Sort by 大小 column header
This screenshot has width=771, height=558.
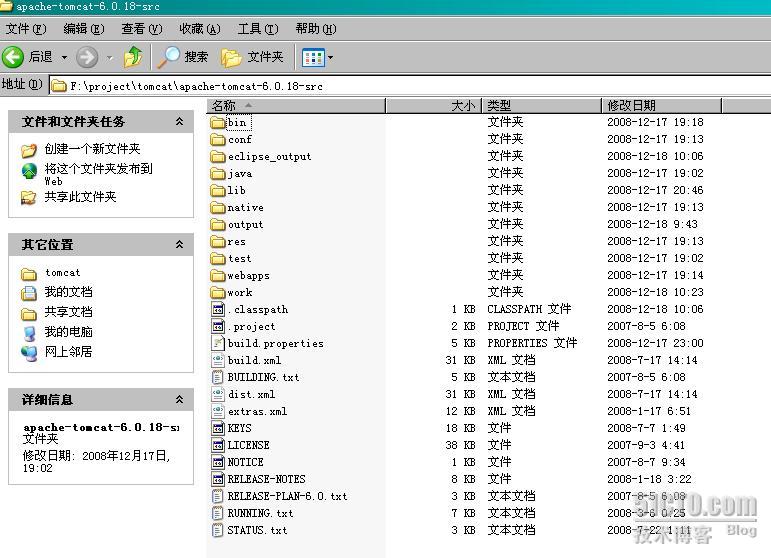434,106
